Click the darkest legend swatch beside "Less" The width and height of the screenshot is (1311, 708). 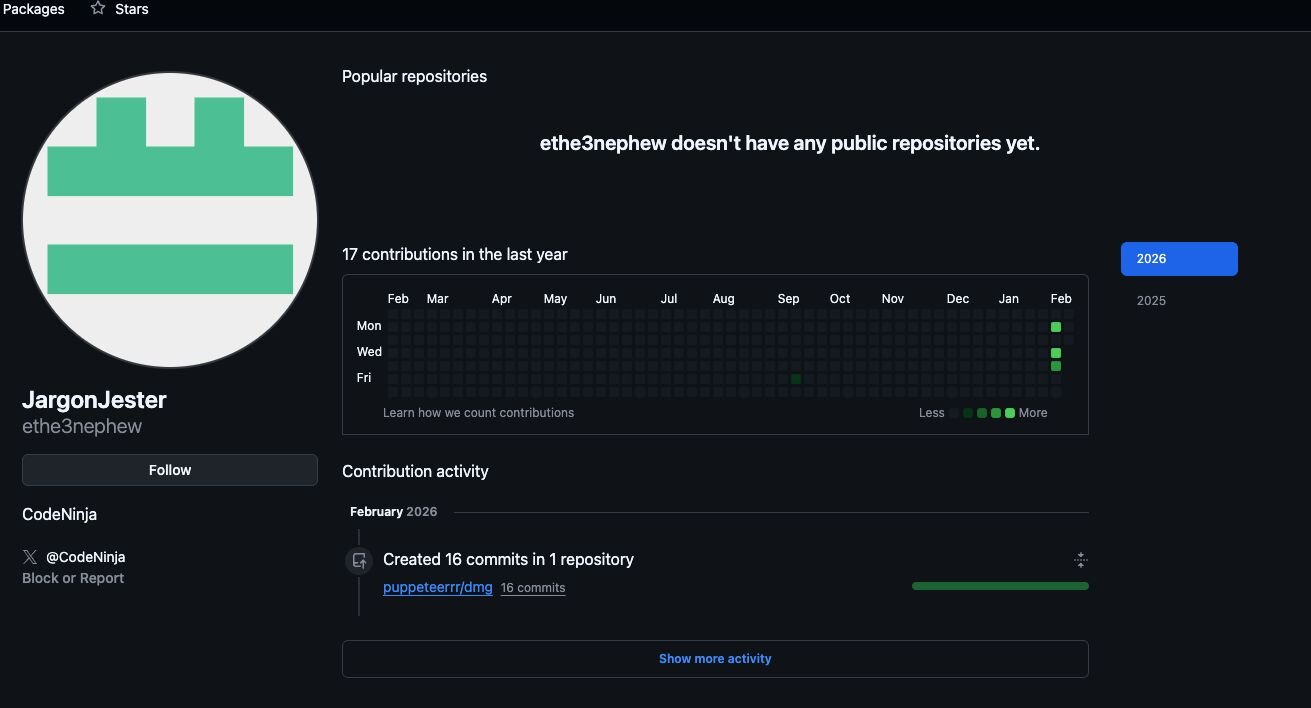pyautogui.click(x=954, y=413)
